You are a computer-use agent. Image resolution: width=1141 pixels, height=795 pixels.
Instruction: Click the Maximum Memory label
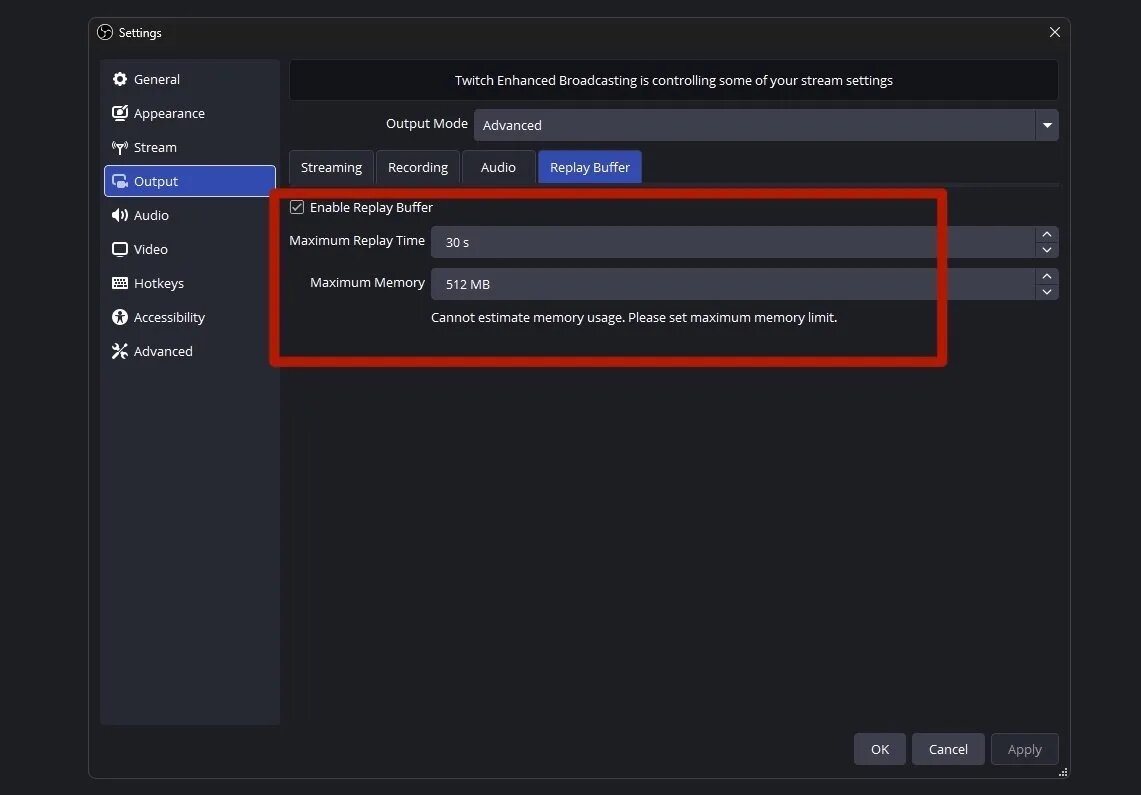click(x=367, y=283)
